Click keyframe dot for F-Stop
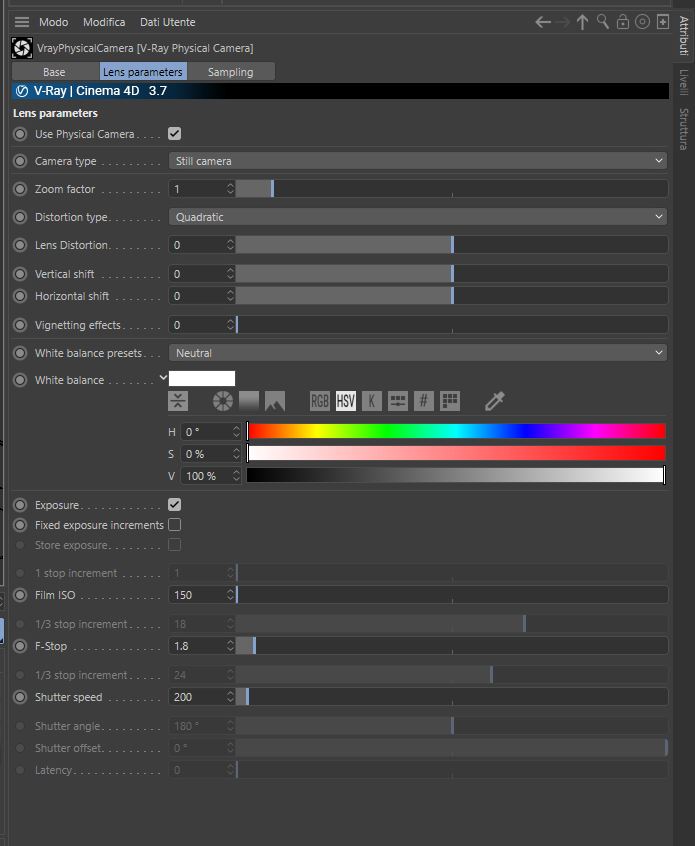Viewport: 695px width, 846px height. pyautogui.click(x=20, y=646)
